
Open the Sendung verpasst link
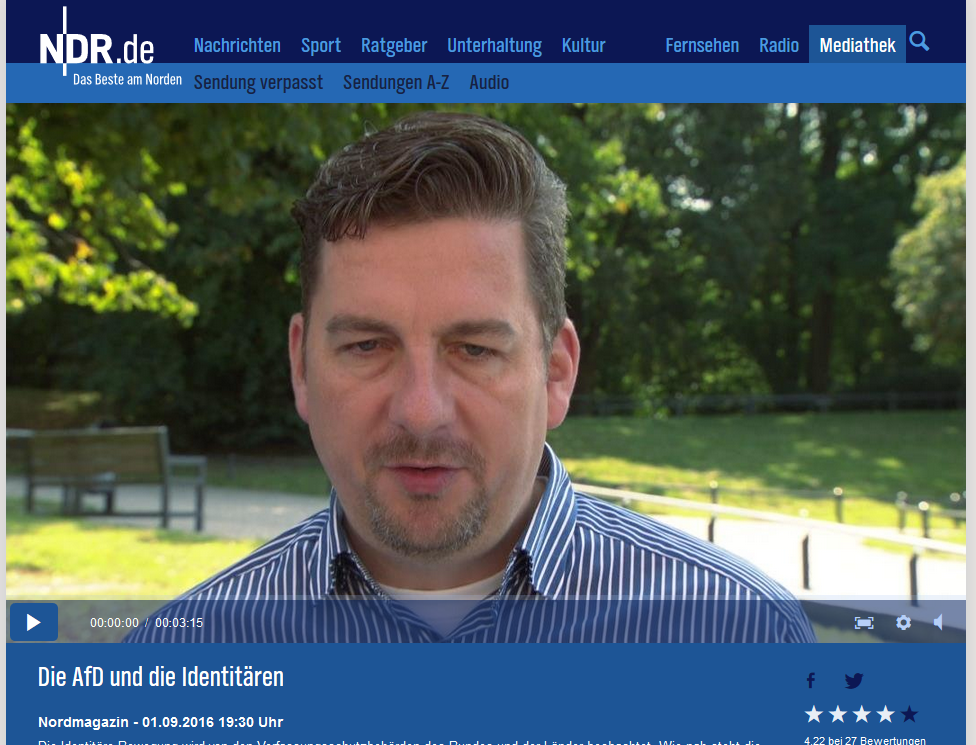pyautogui.click(x=258, y=82)
